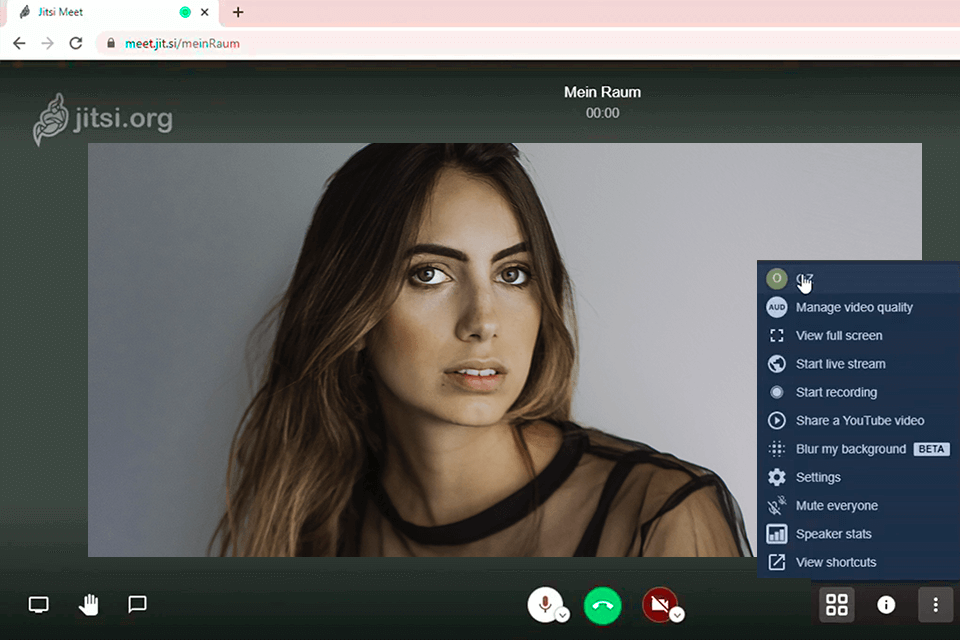Mute the microphone button

point(544,604)
